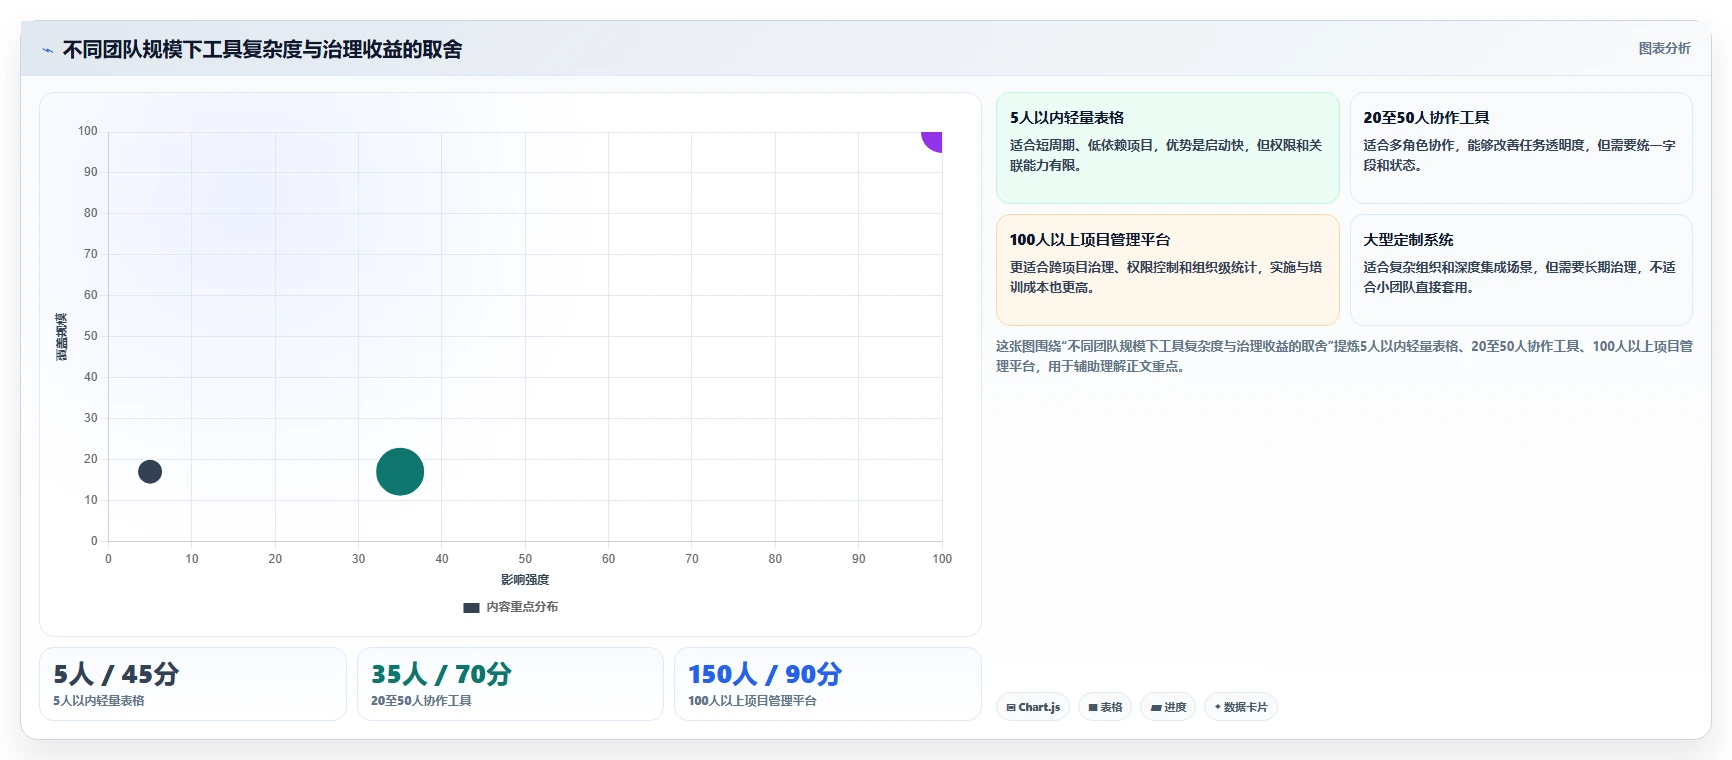Click the 表格 tag chip
This screenshot has height=760, width=1732.
(x=1105, y=707)
